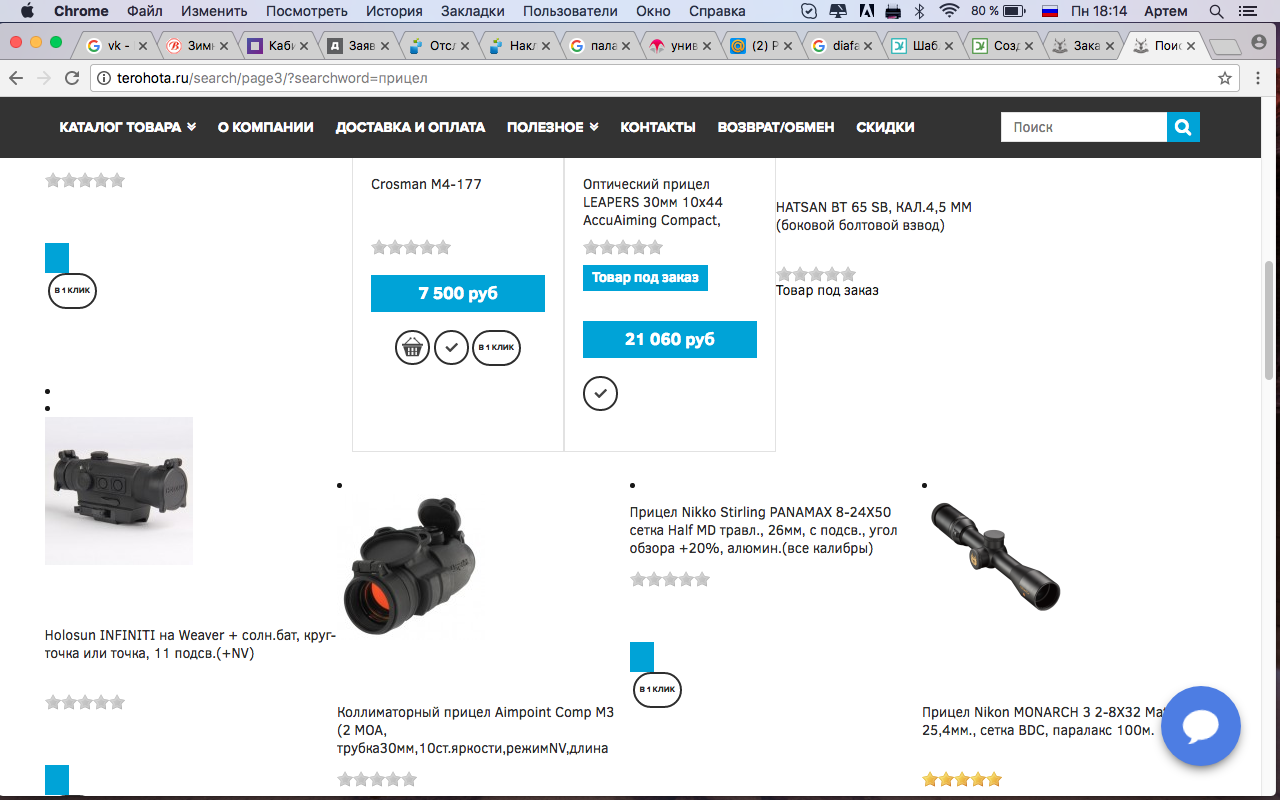The height and width of the screenshot is (800, 1280).
Task: Bookmark this page with star icon
Action: click(x=1224, y=78)
